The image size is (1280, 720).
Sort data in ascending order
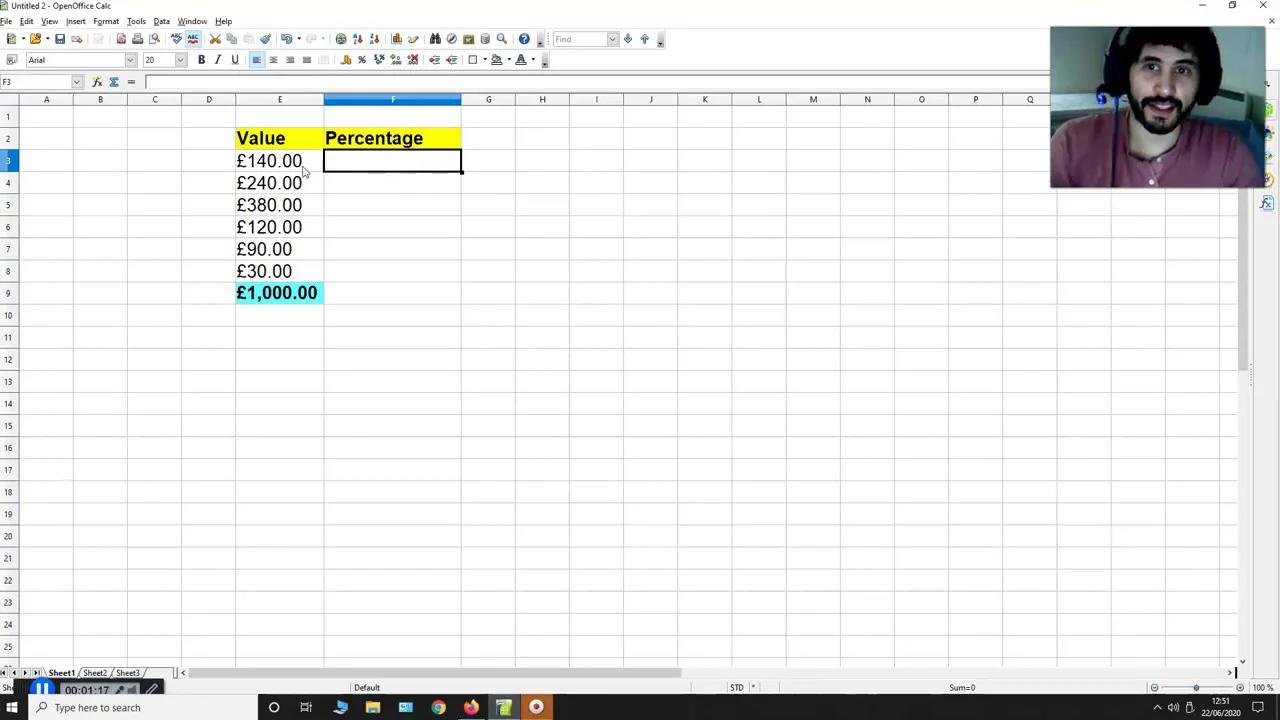click(357, 39)
